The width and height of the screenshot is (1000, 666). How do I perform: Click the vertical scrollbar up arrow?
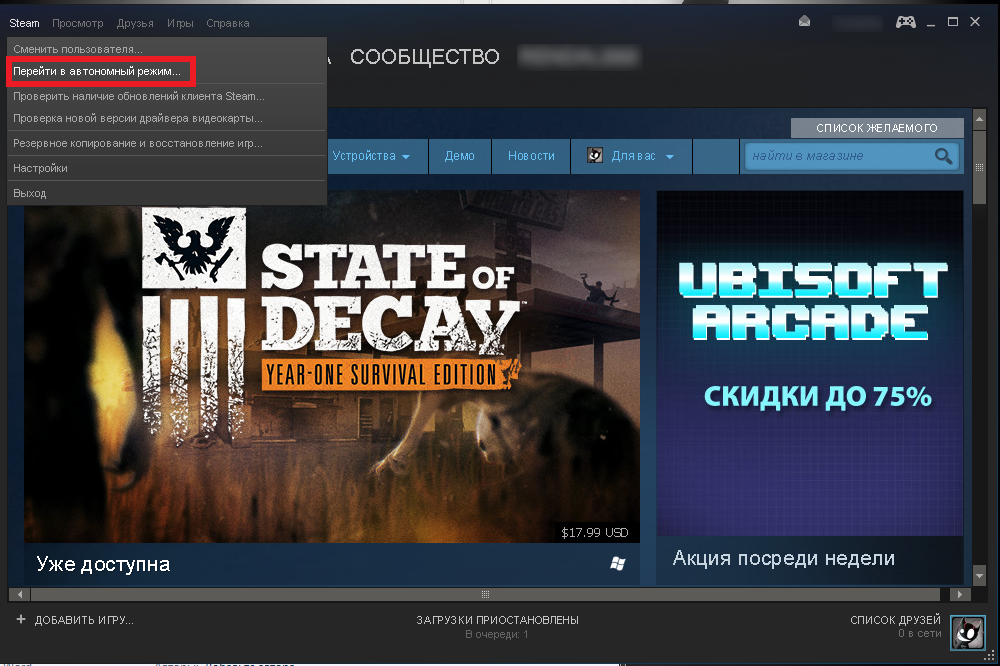coord(980,119)
